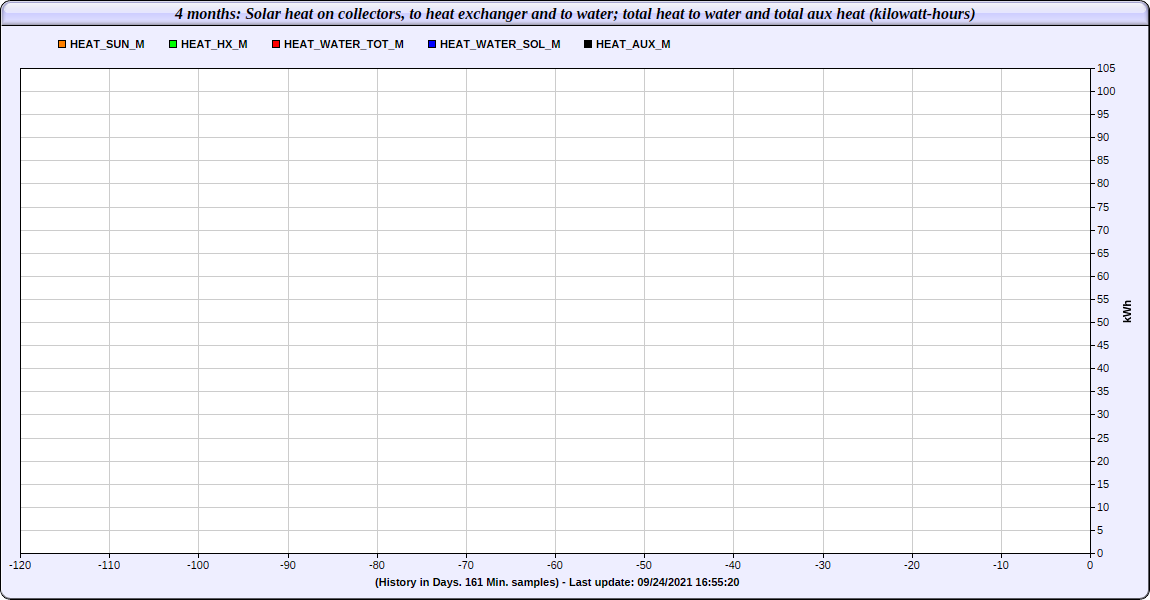Click the 80 y-axis tick label

[x=1103, y=183]
